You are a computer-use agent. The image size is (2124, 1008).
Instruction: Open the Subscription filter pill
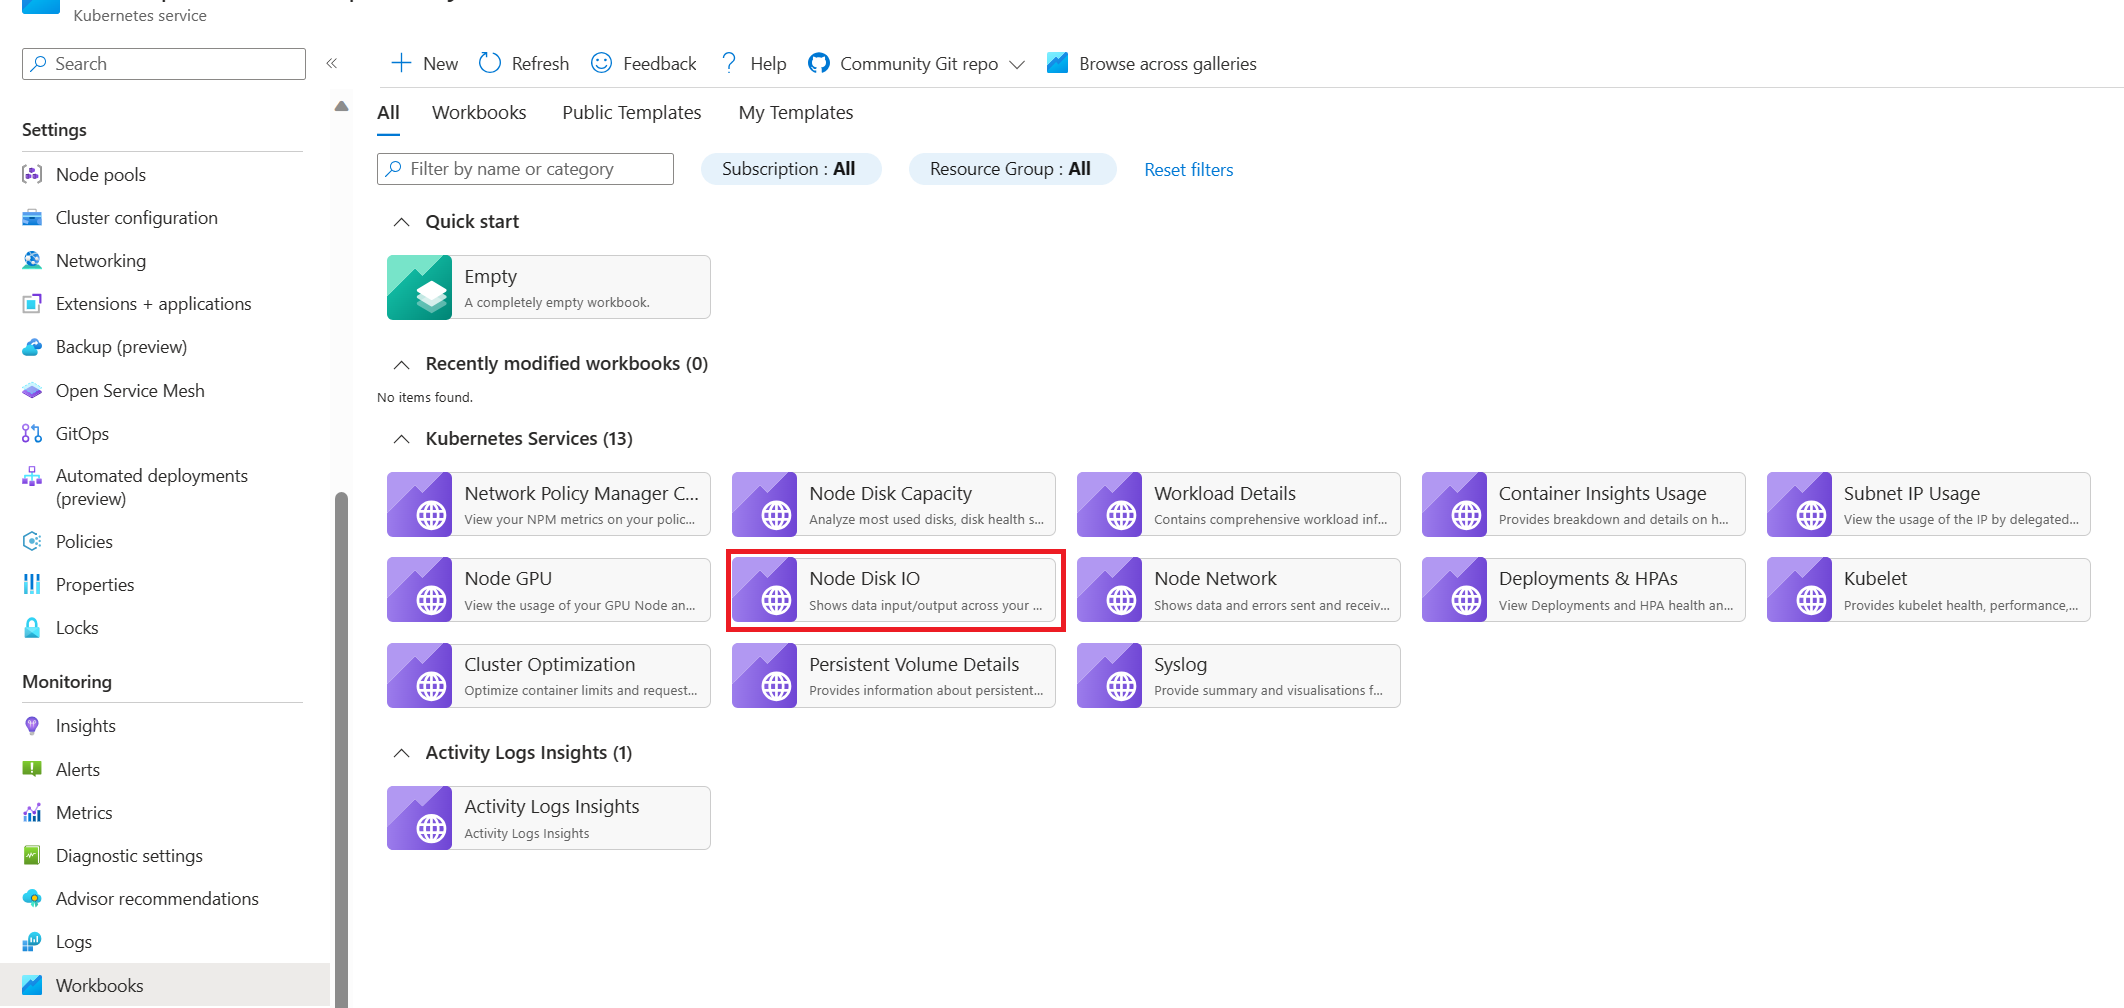tap(790, 169)
